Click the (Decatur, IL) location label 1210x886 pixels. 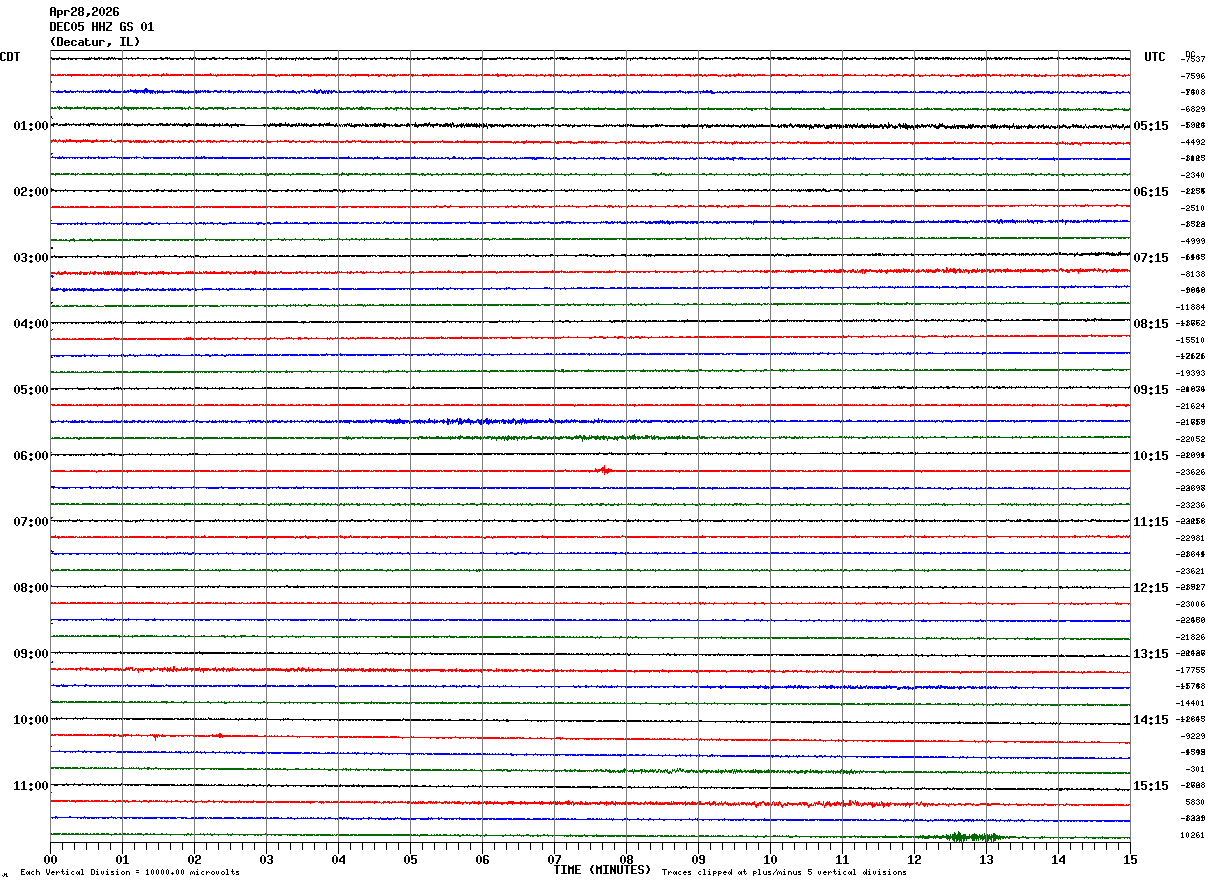point(95,42)
